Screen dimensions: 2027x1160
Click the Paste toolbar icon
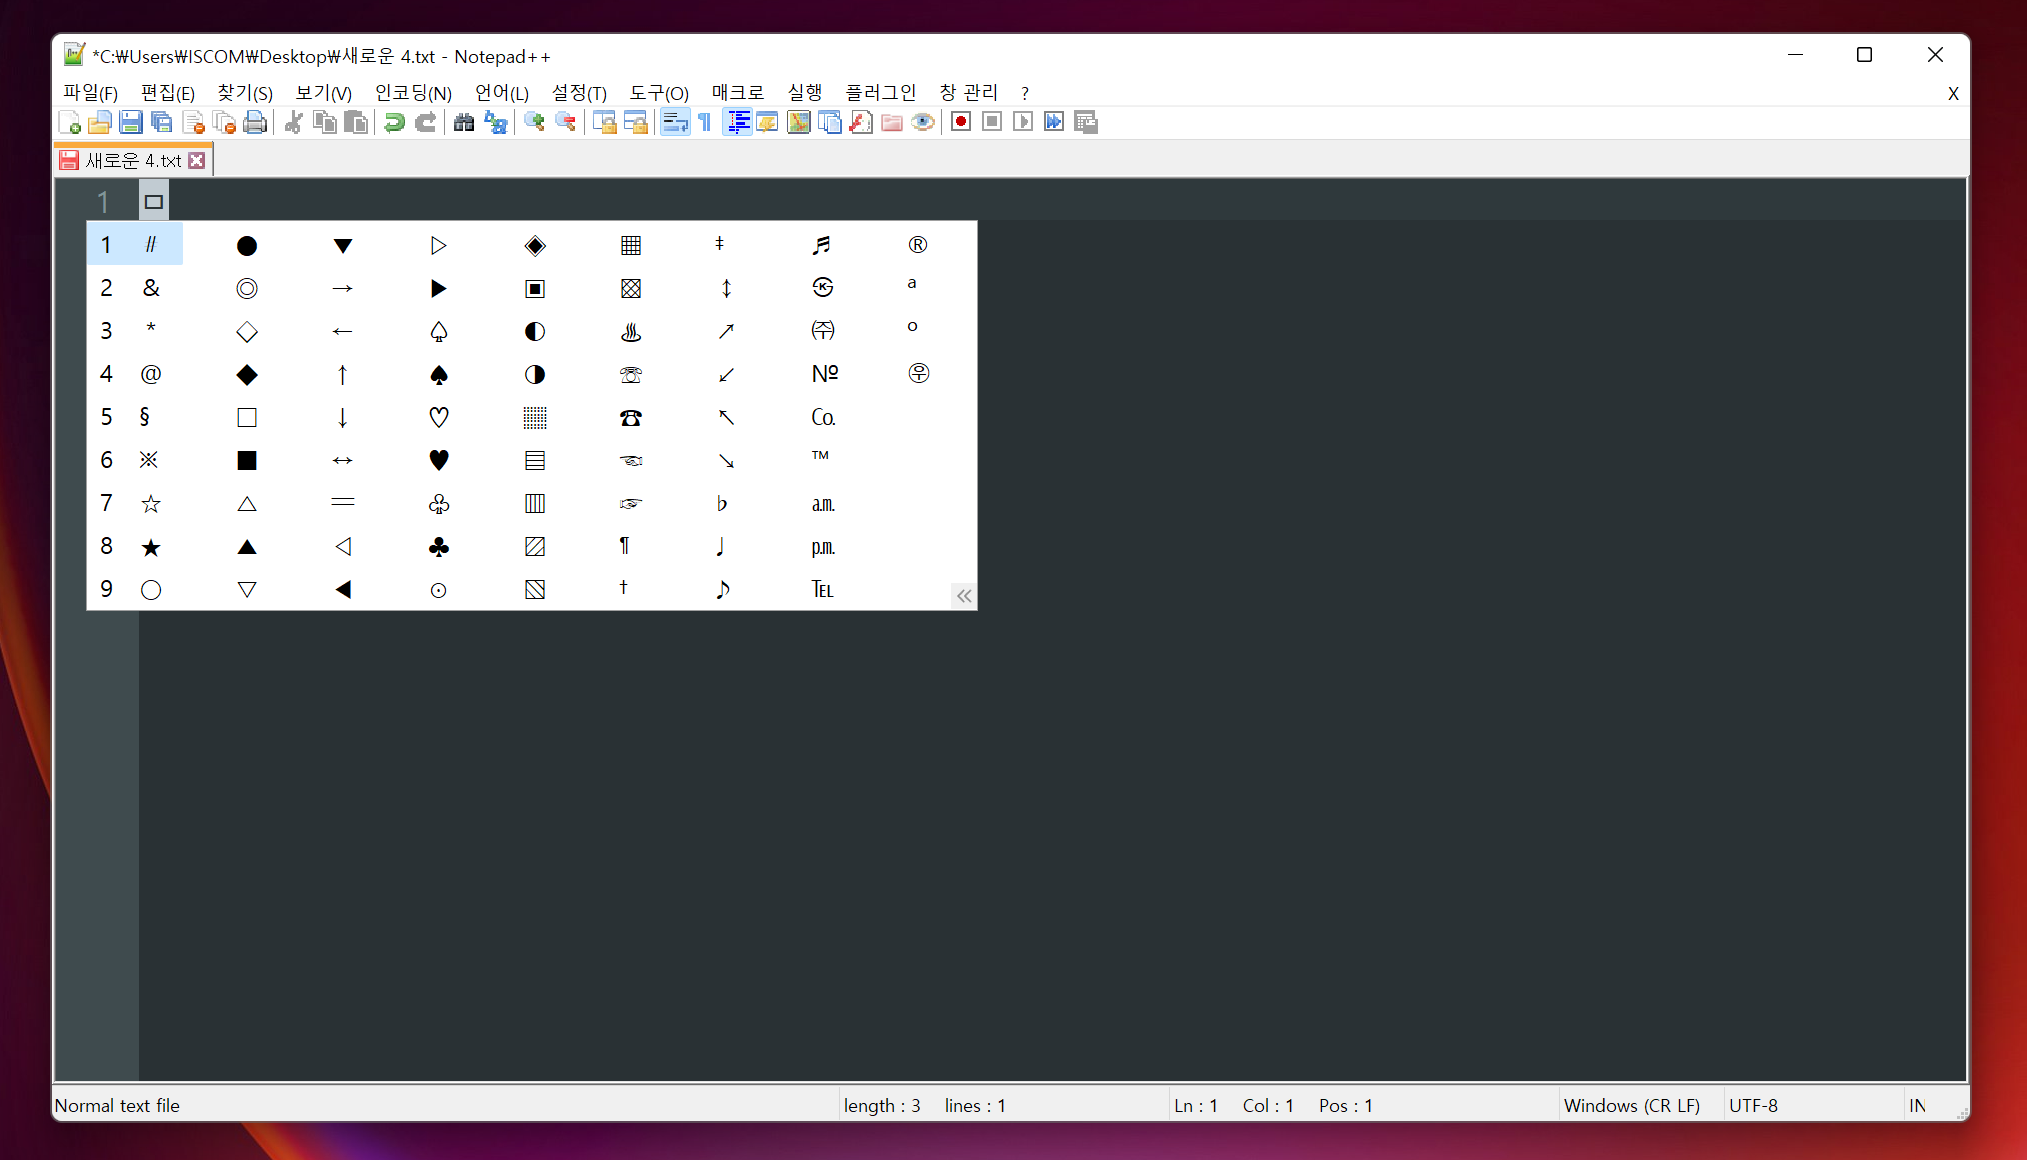pos(356,122)
